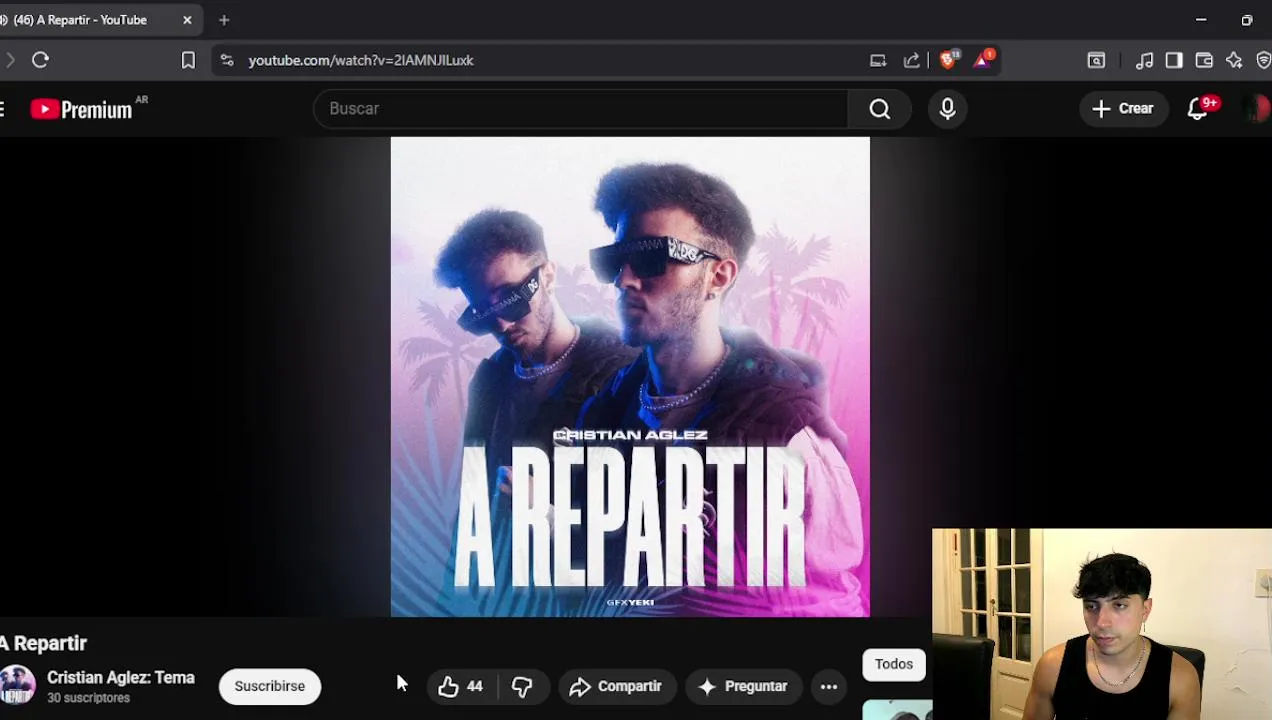Screen dimensions: 1272x720
Task: Start voice search with microphone icon
Action: point(947,108)
